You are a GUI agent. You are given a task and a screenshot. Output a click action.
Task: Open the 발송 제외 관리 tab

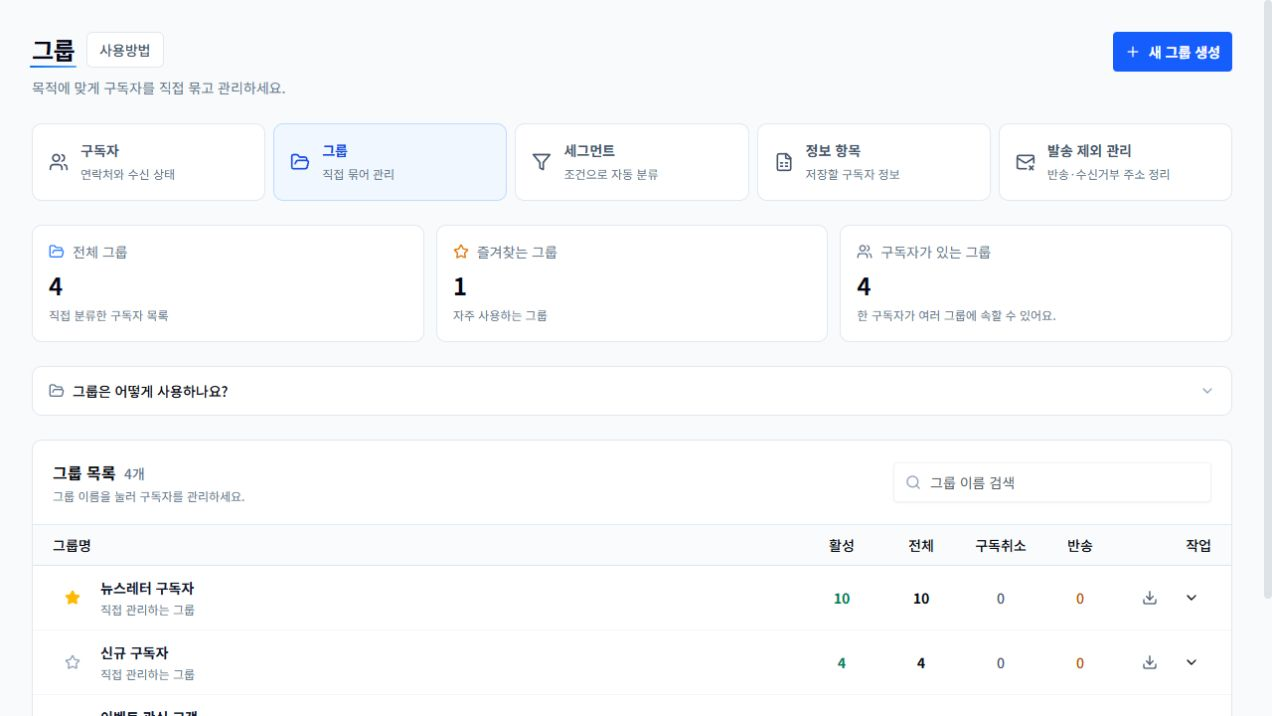point(1115,162)
